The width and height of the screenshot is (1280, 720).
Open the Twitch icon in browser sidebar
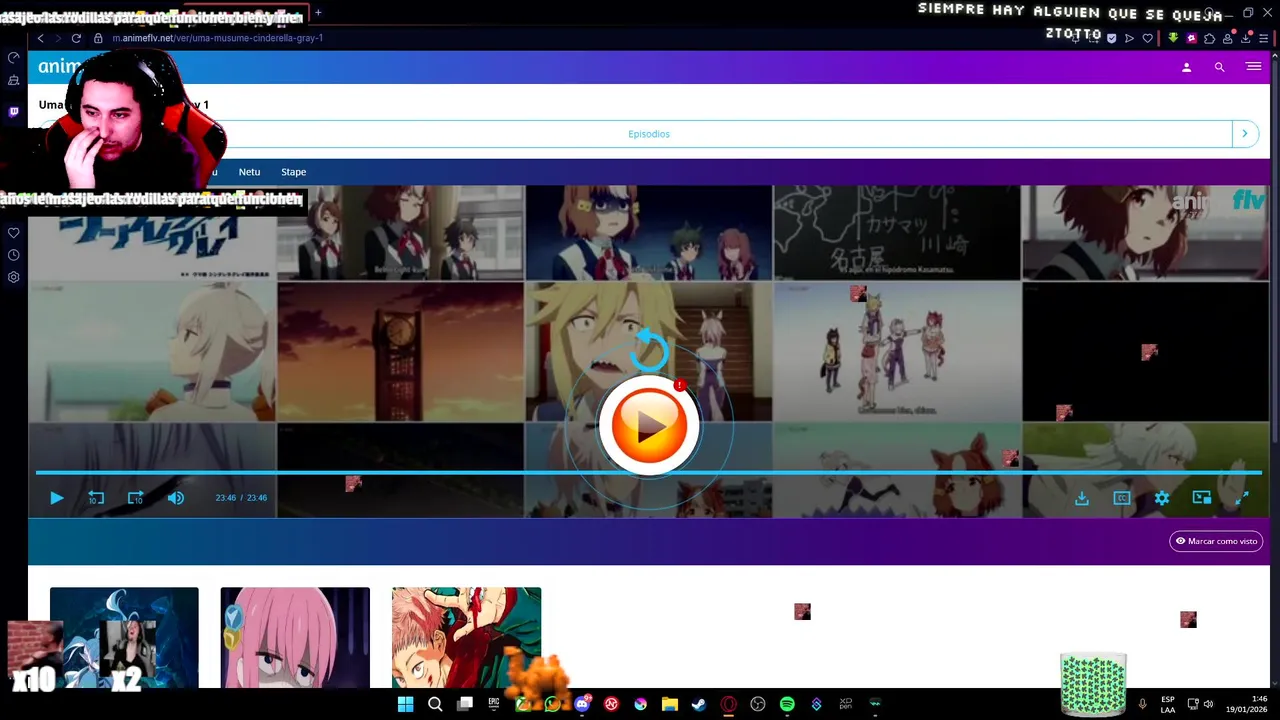click(13, 112)
